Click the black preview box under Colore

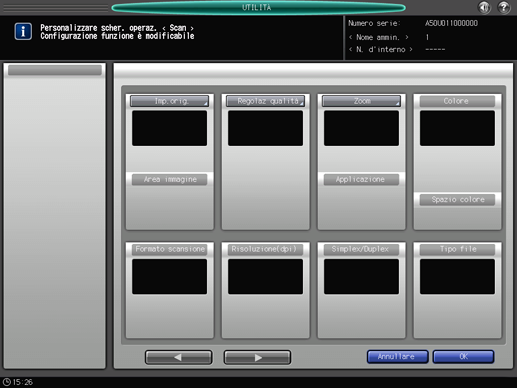[x=457, y=128]
